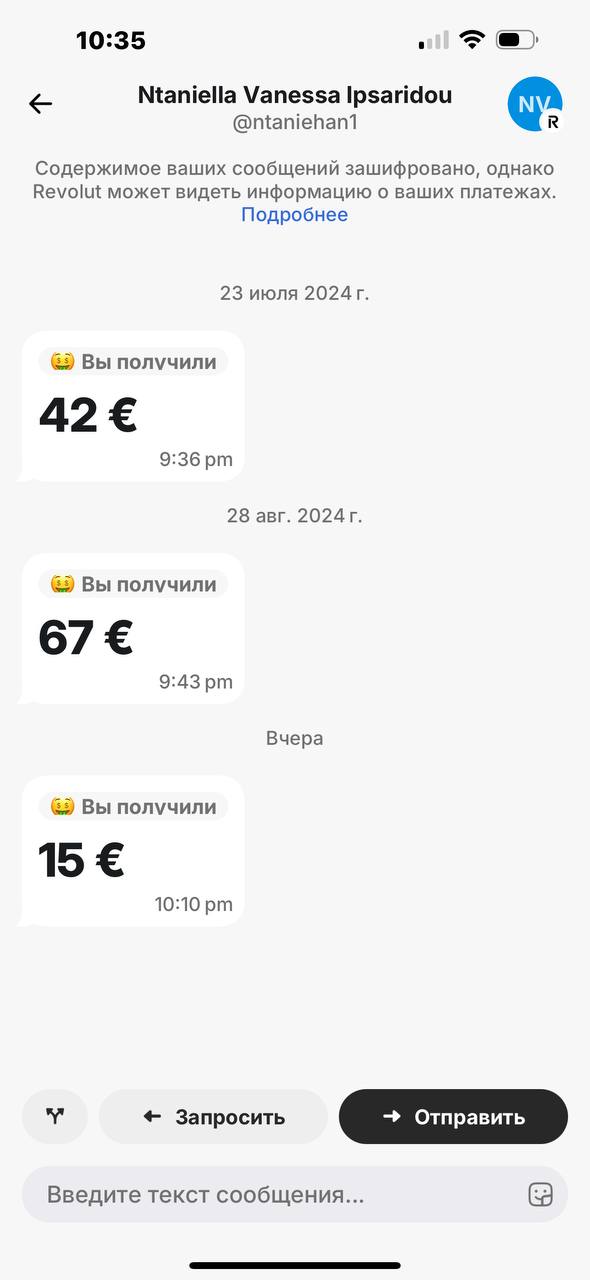Open the 42 € received transaction
The image size is (590, 1280).
click(x=132, y=406)
